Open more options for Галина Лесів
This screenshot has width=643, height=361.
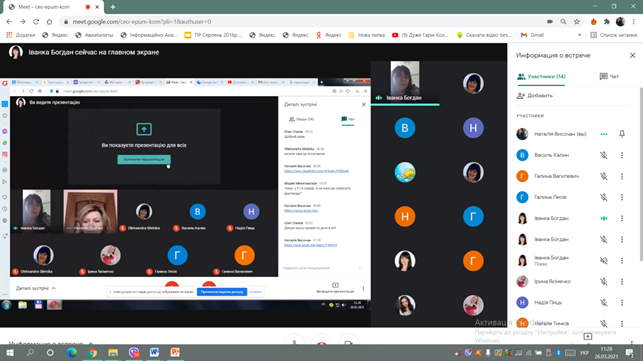[x=622, y=197]
